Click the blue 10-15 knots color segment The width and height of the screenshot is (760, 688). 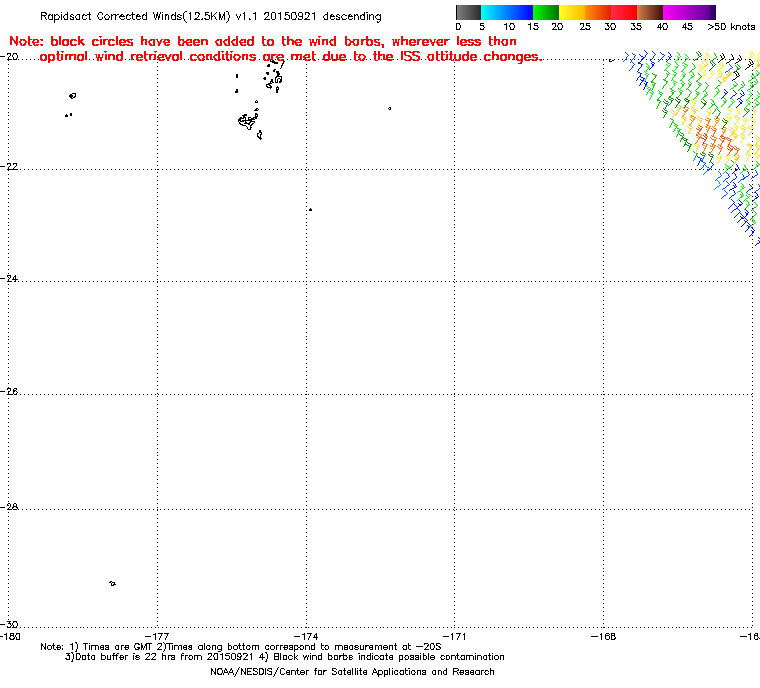[520, 13]
